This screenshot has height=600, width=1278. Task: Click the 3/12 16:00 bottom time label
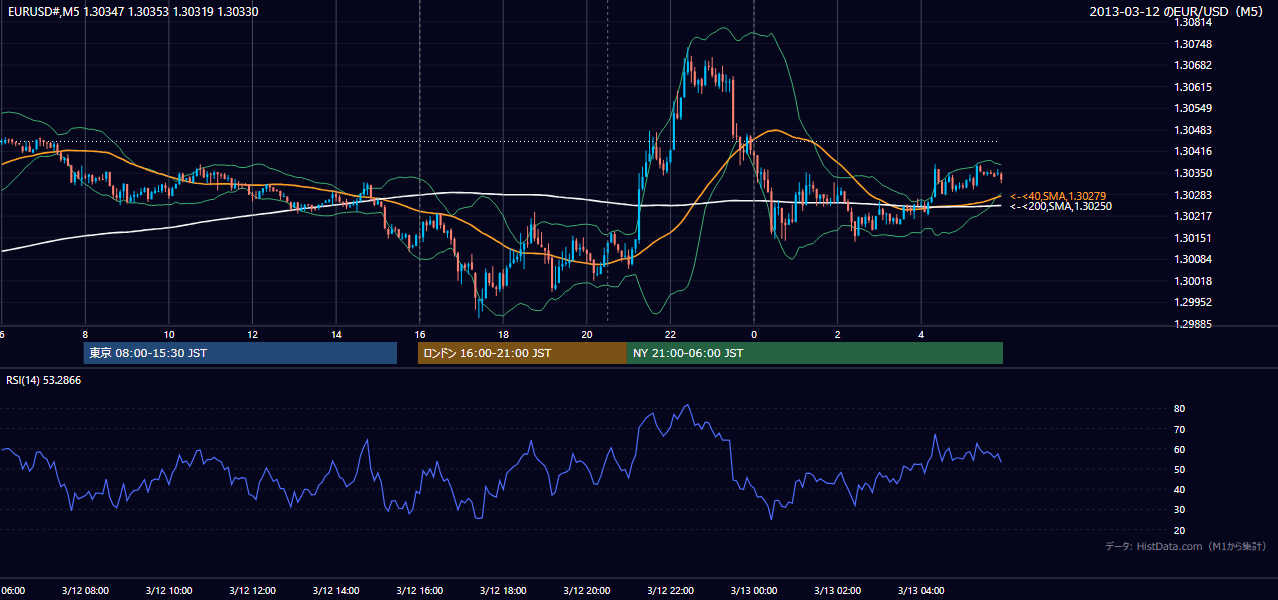[420, 590]
